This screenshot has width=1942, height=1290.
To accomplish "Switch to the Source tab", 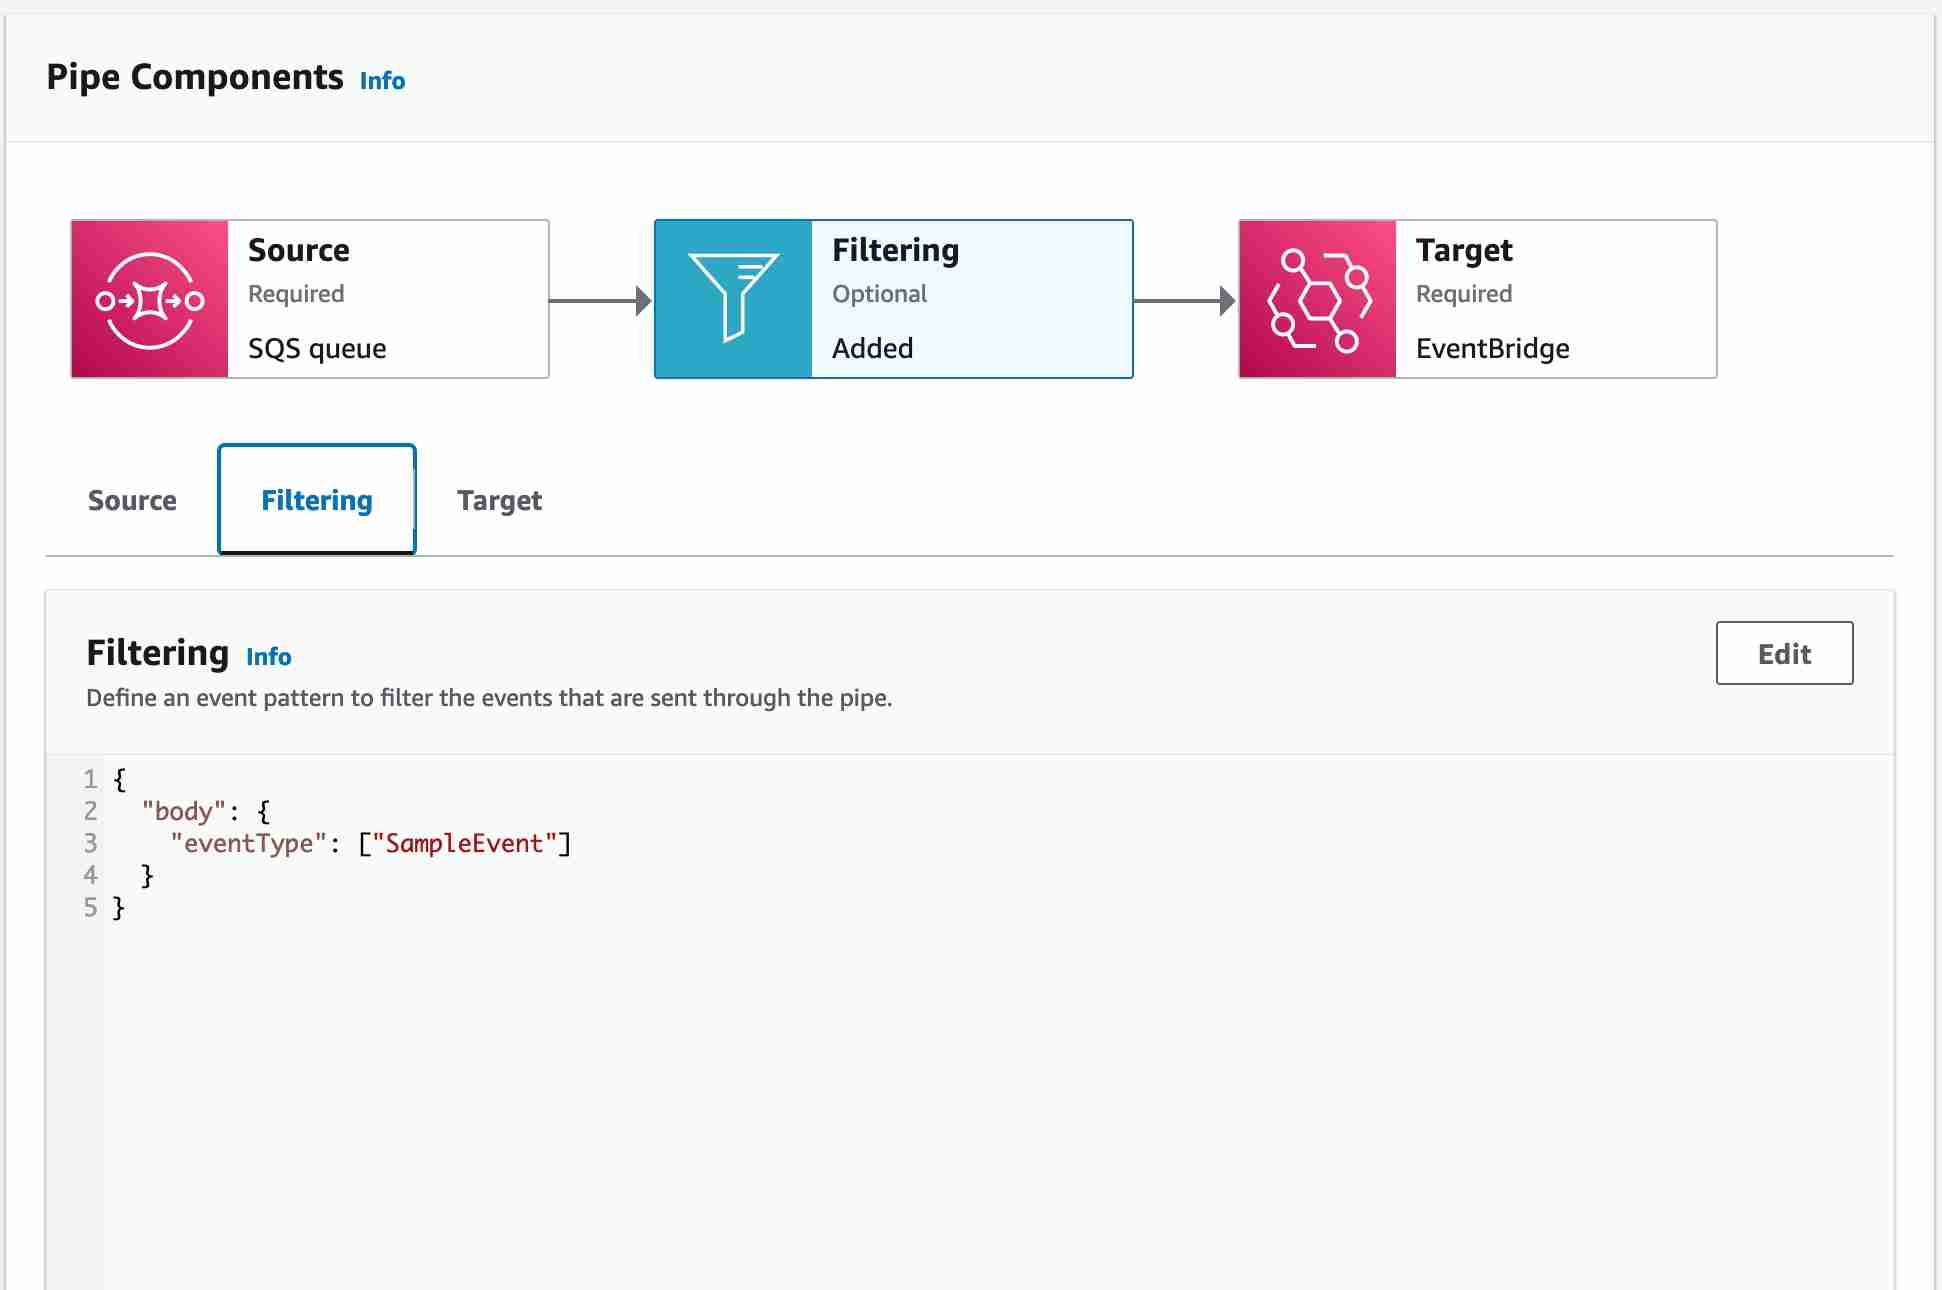I will coord(132,500).
